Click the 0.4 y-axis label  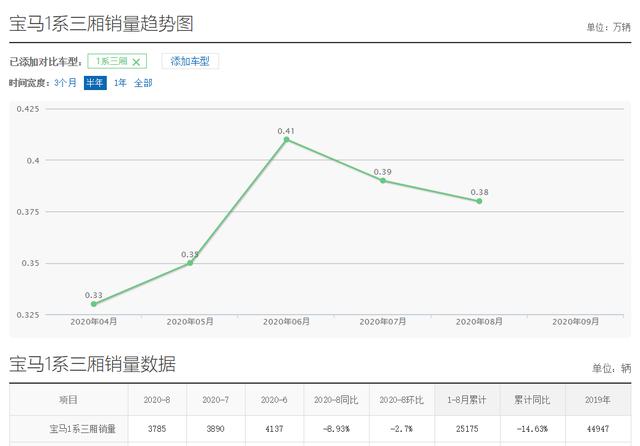(33, 160)
